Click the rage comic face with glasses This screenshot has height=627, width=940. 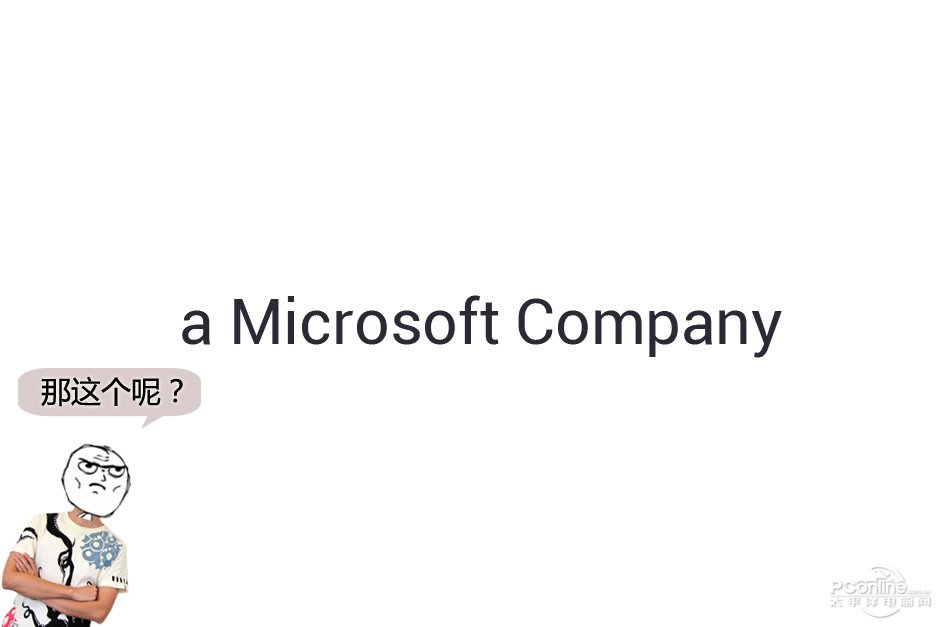95,480
